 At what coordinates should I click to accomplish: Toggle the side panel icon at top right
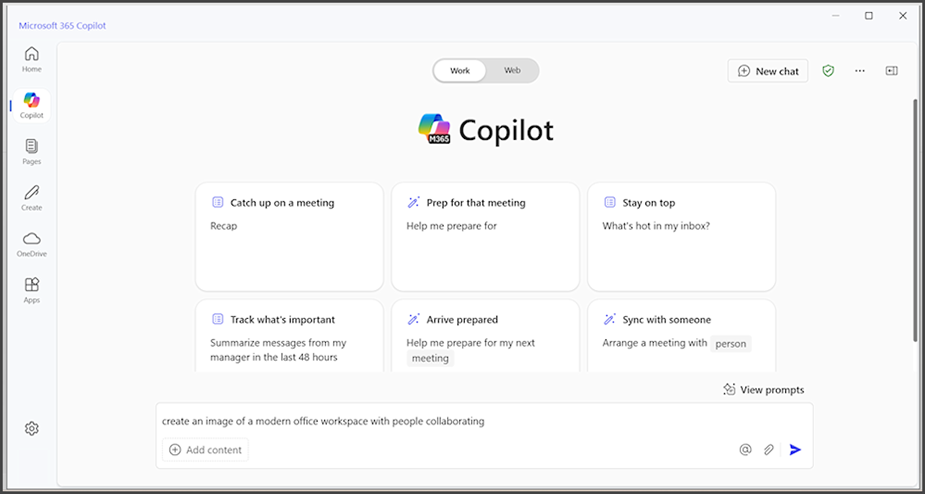point(891,71)
